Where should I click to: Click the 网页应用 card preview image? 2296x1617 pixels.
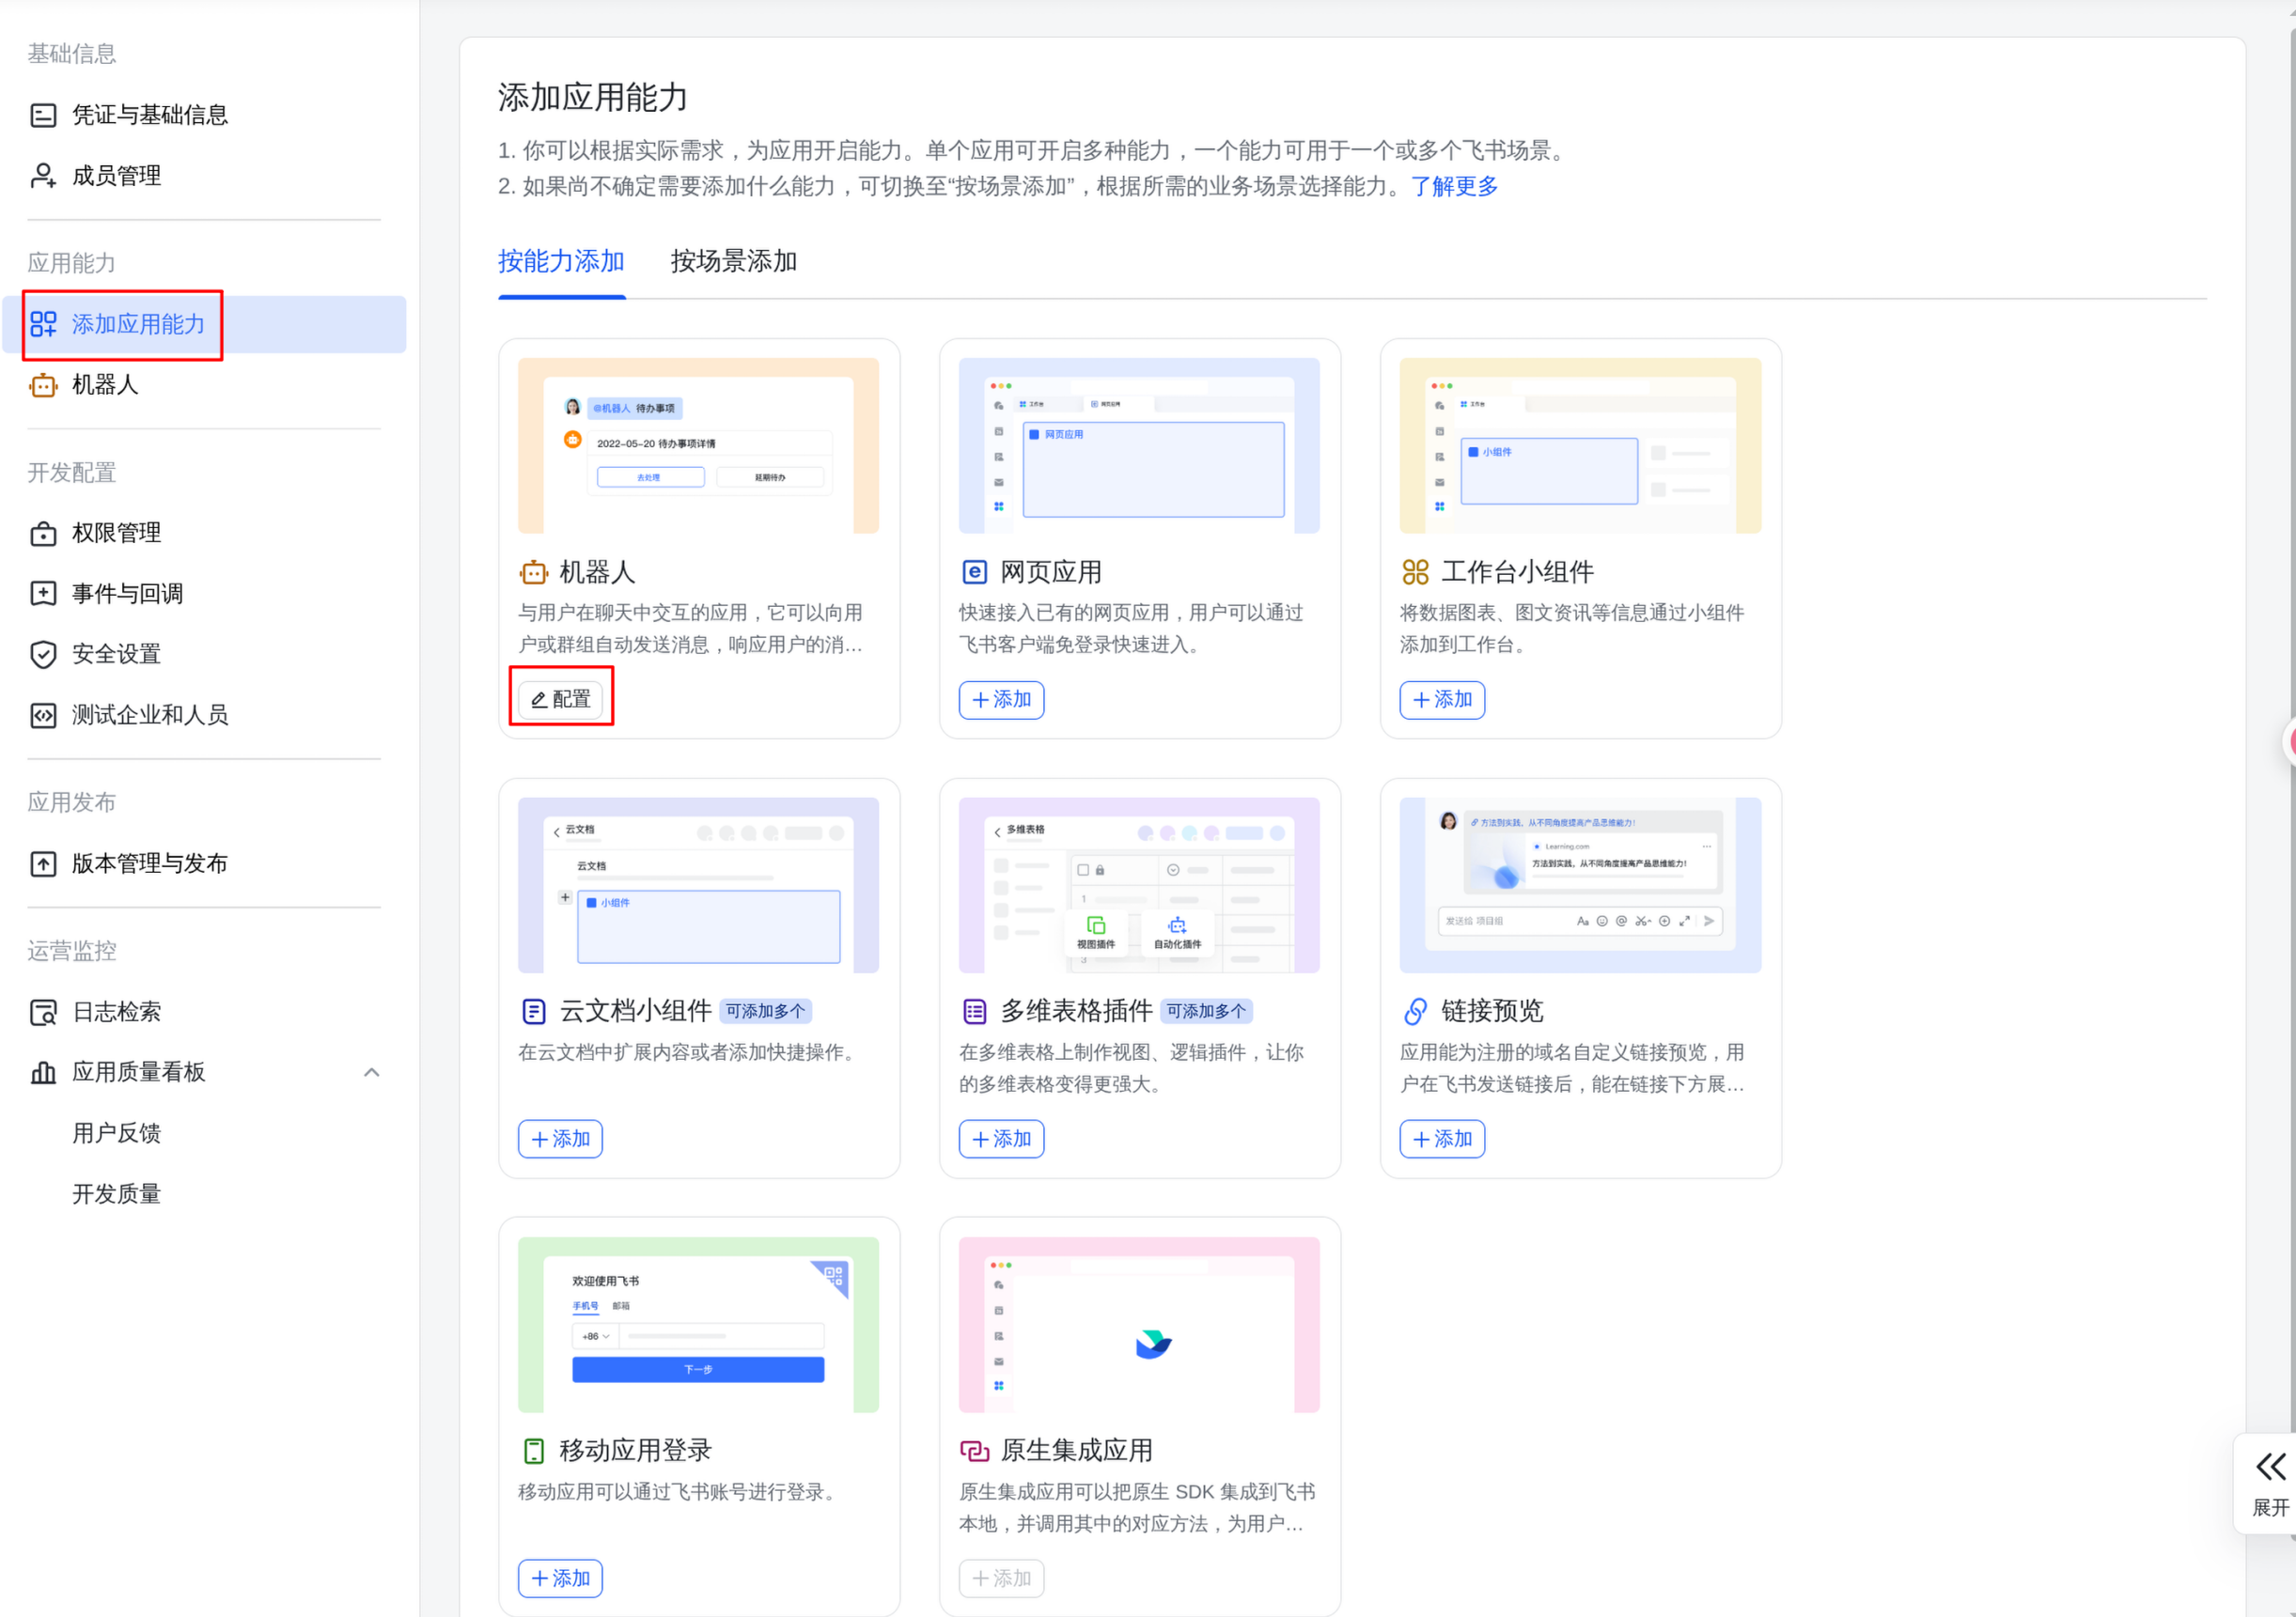[x=1139, y=445]
